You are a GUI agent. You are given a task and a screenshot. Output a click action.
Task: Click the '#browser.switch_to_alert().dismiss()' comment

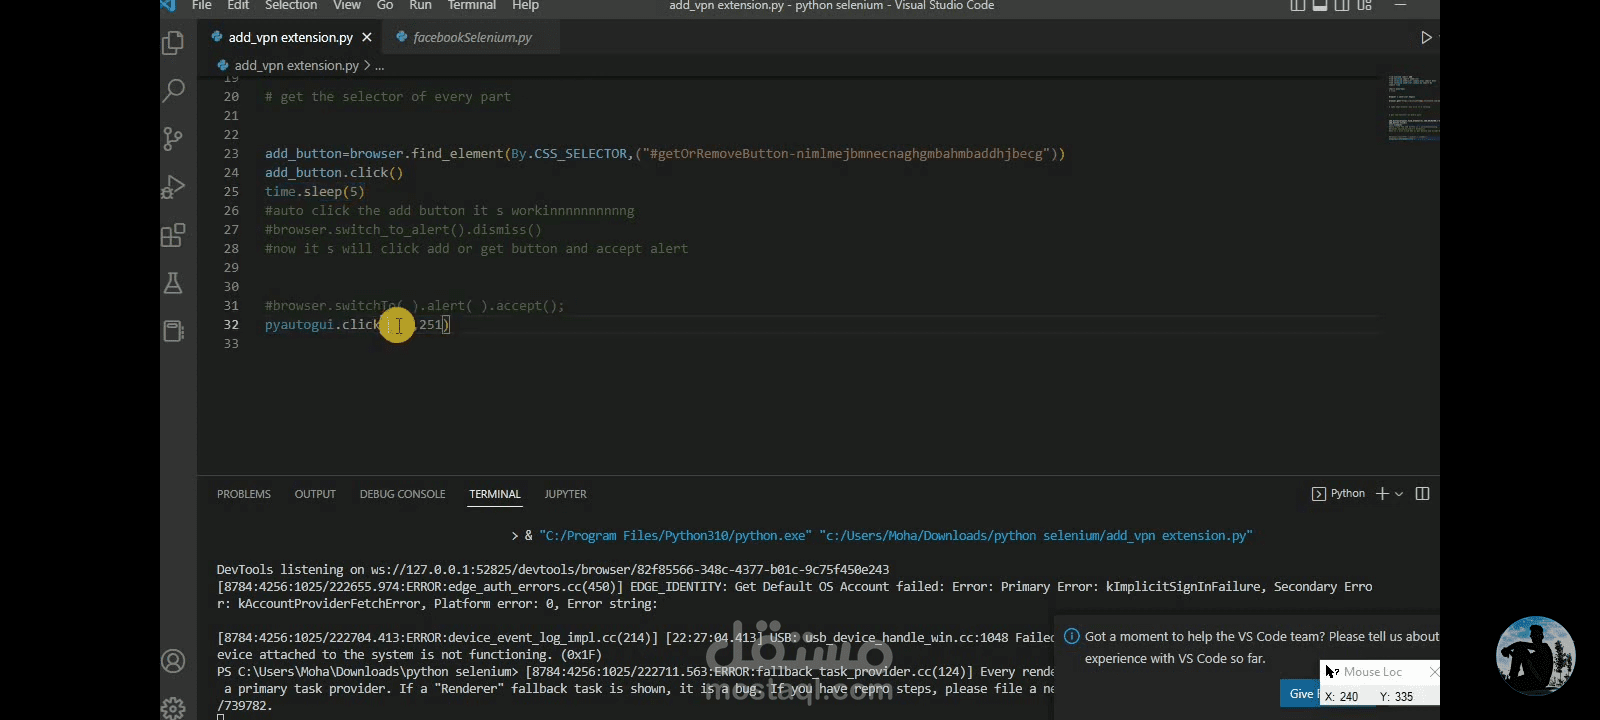pos(403,229)
